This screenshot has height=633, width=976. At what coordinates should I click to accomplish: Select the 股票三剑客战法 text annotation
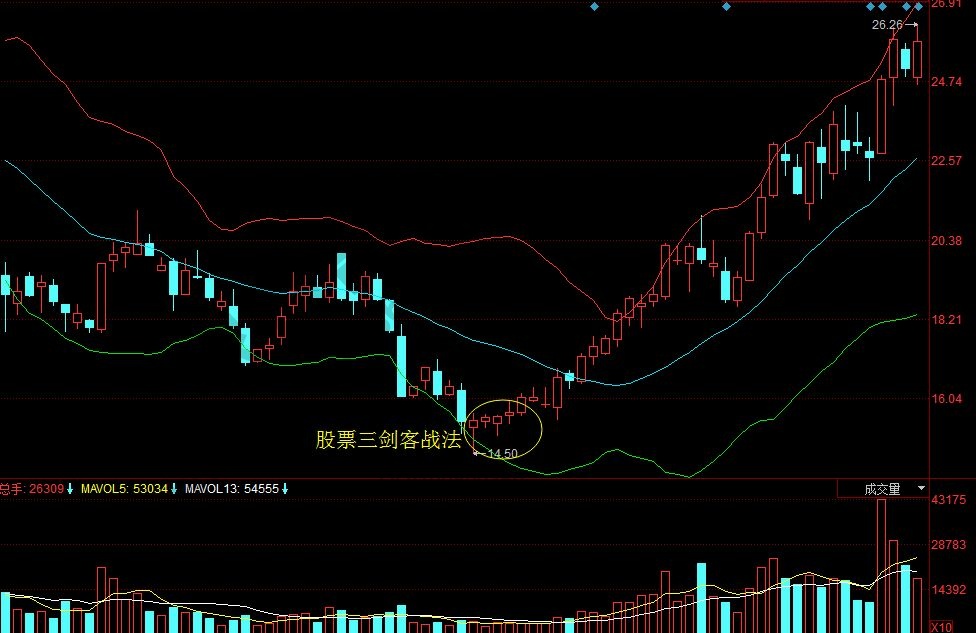pos(388,439)
